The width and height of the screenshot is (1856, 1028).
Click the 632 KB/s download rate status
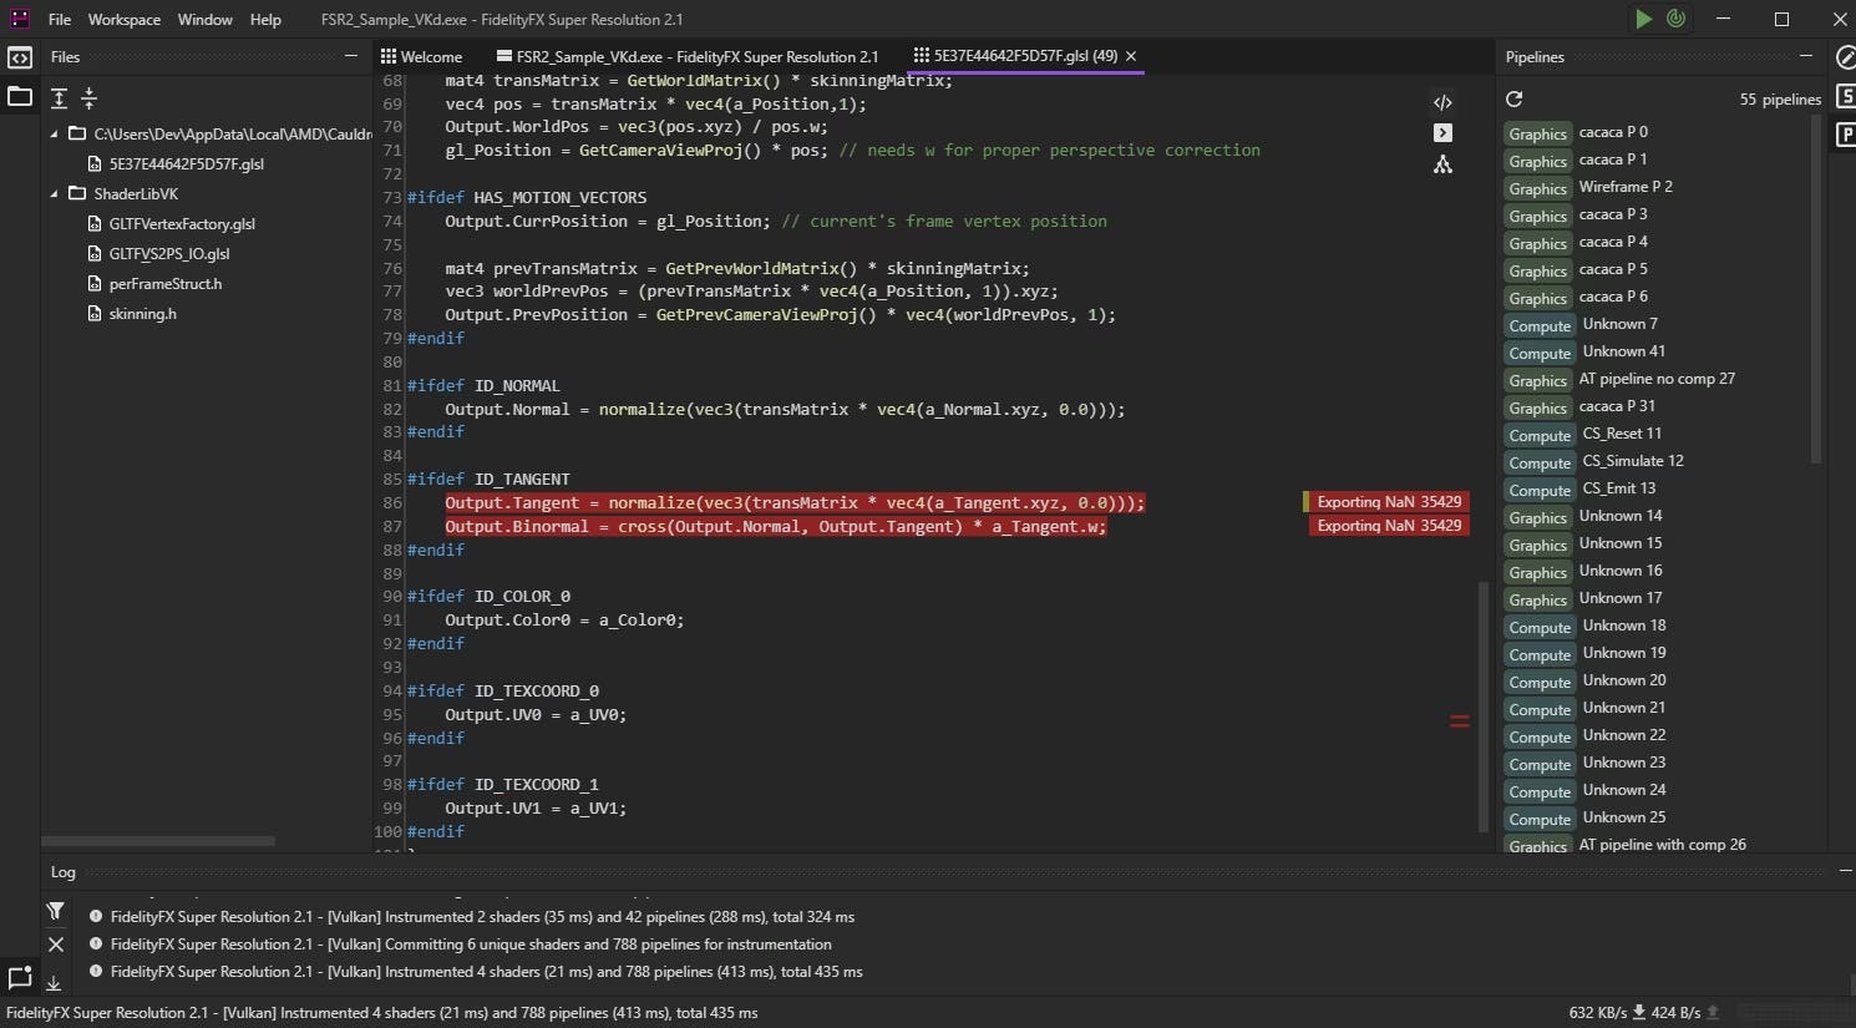pyautogui.click(x=1598, y=1012)
